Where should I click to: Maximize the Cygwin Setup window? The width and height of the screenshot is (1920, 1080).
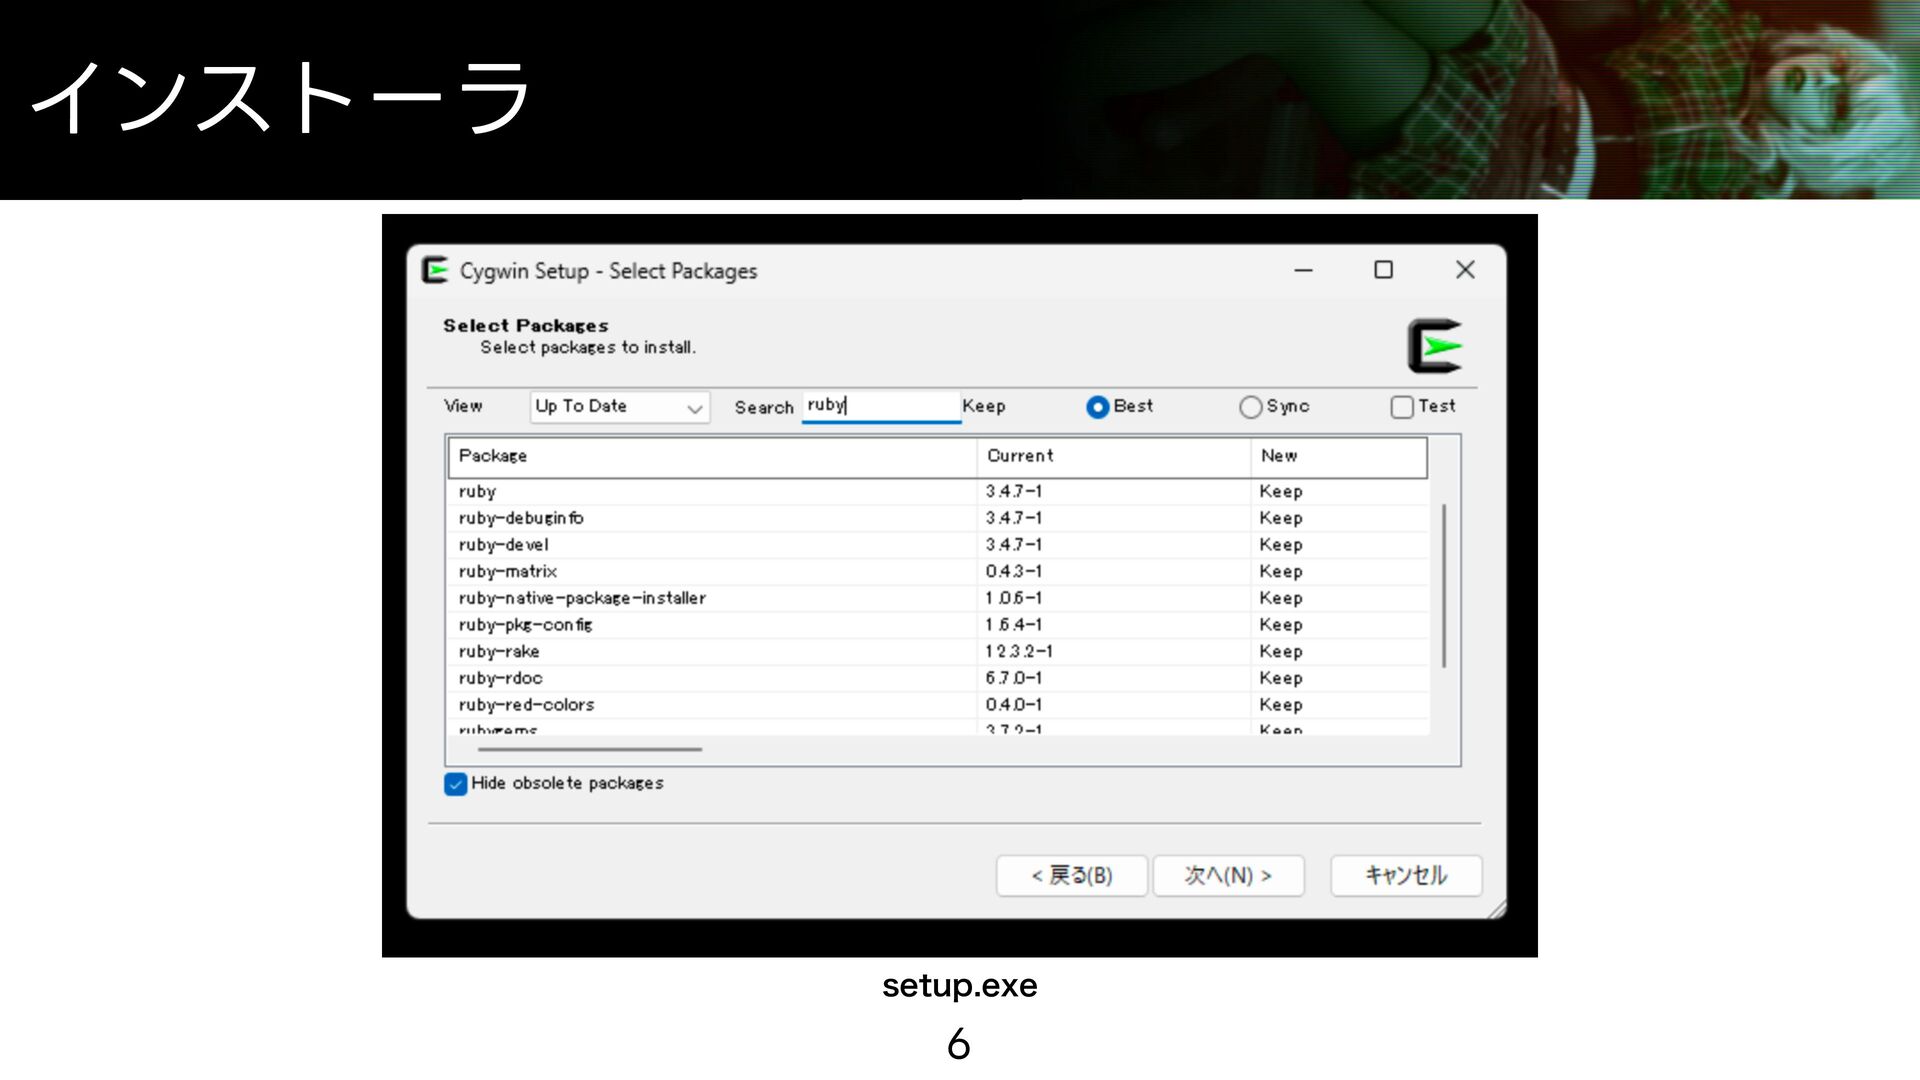[x=1383, y=271]
